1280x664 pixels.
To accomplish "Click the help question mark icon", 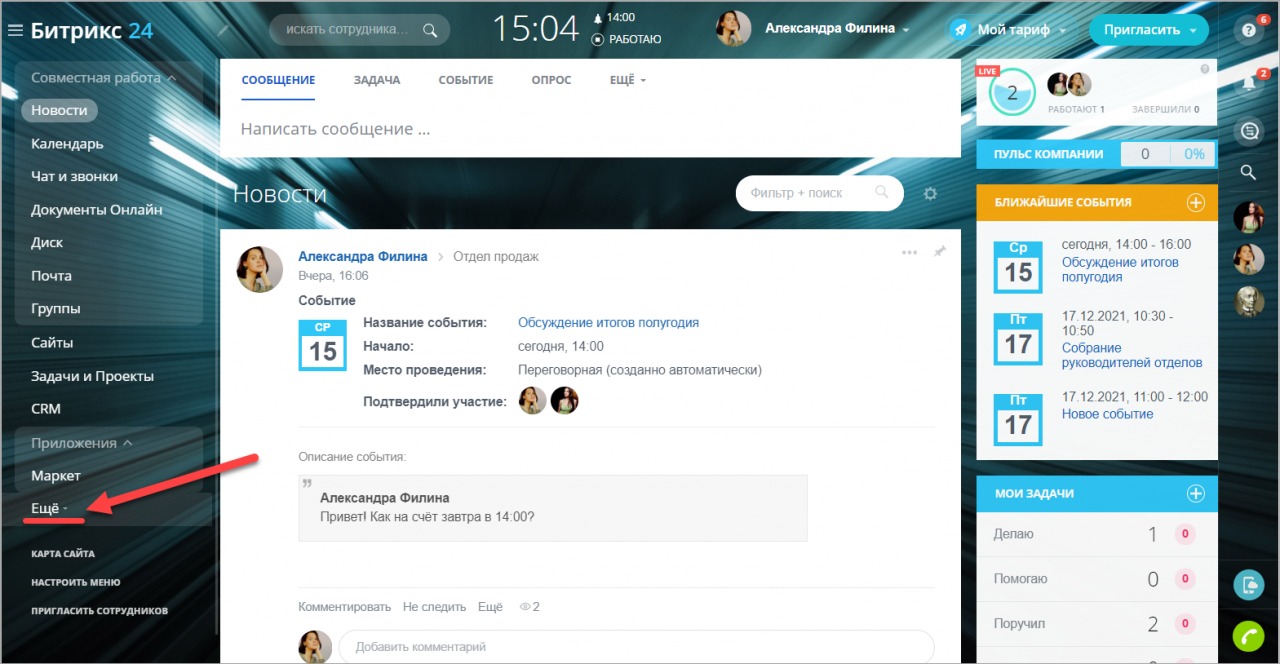I will (x=1248, y=31).
